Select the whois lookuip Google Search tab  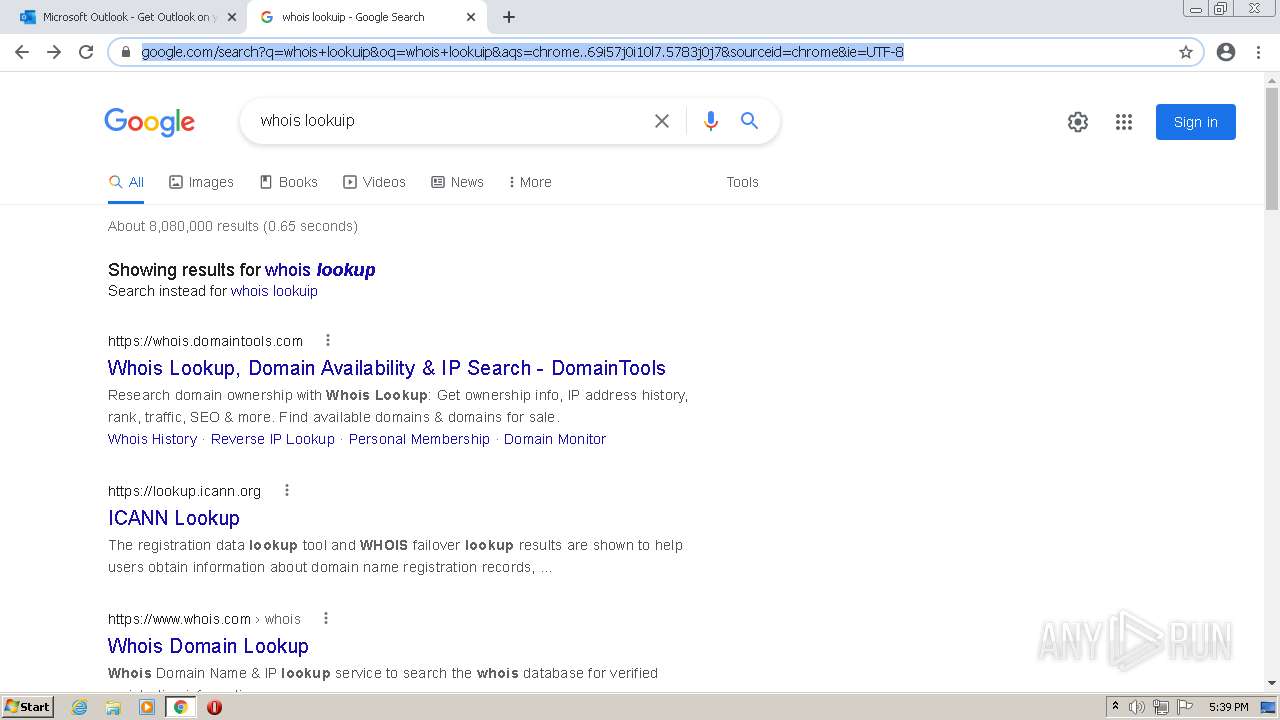(366, 17)
